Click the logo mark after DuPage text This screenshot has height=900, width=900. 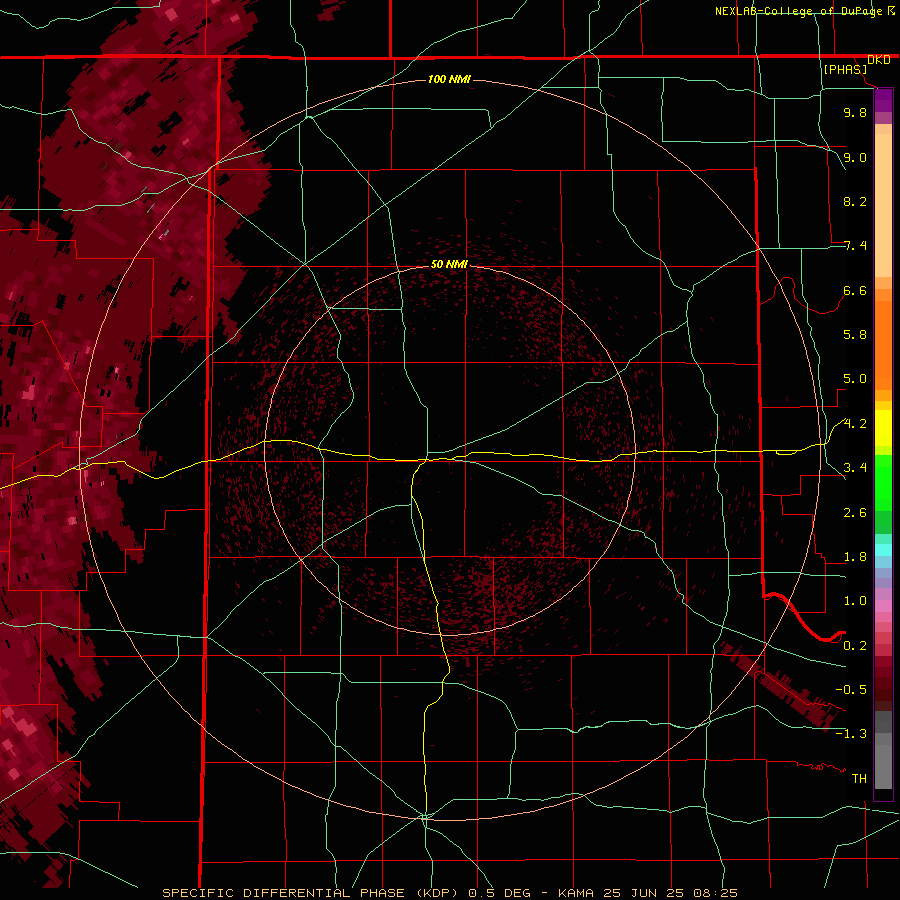890,10
